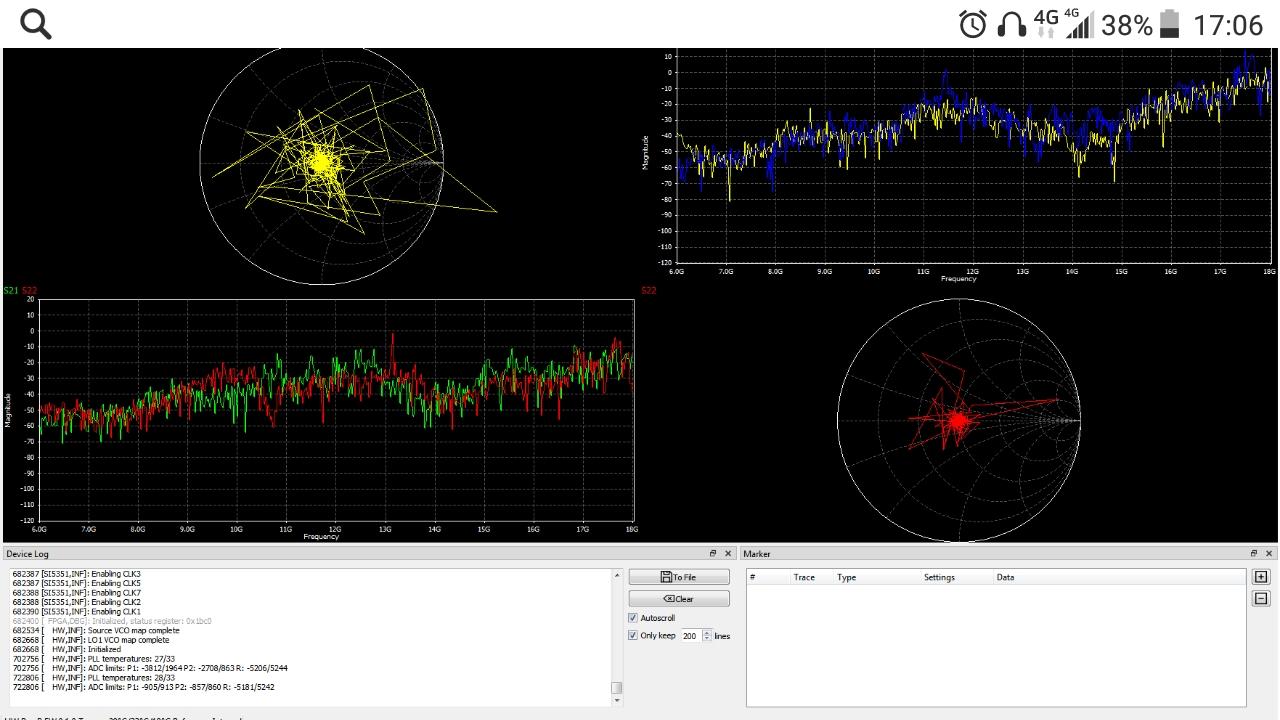The height and width of the screenshot is (720, 1280).
Task: Click the add marker plus icon
Action: [x=1261, y=577]
